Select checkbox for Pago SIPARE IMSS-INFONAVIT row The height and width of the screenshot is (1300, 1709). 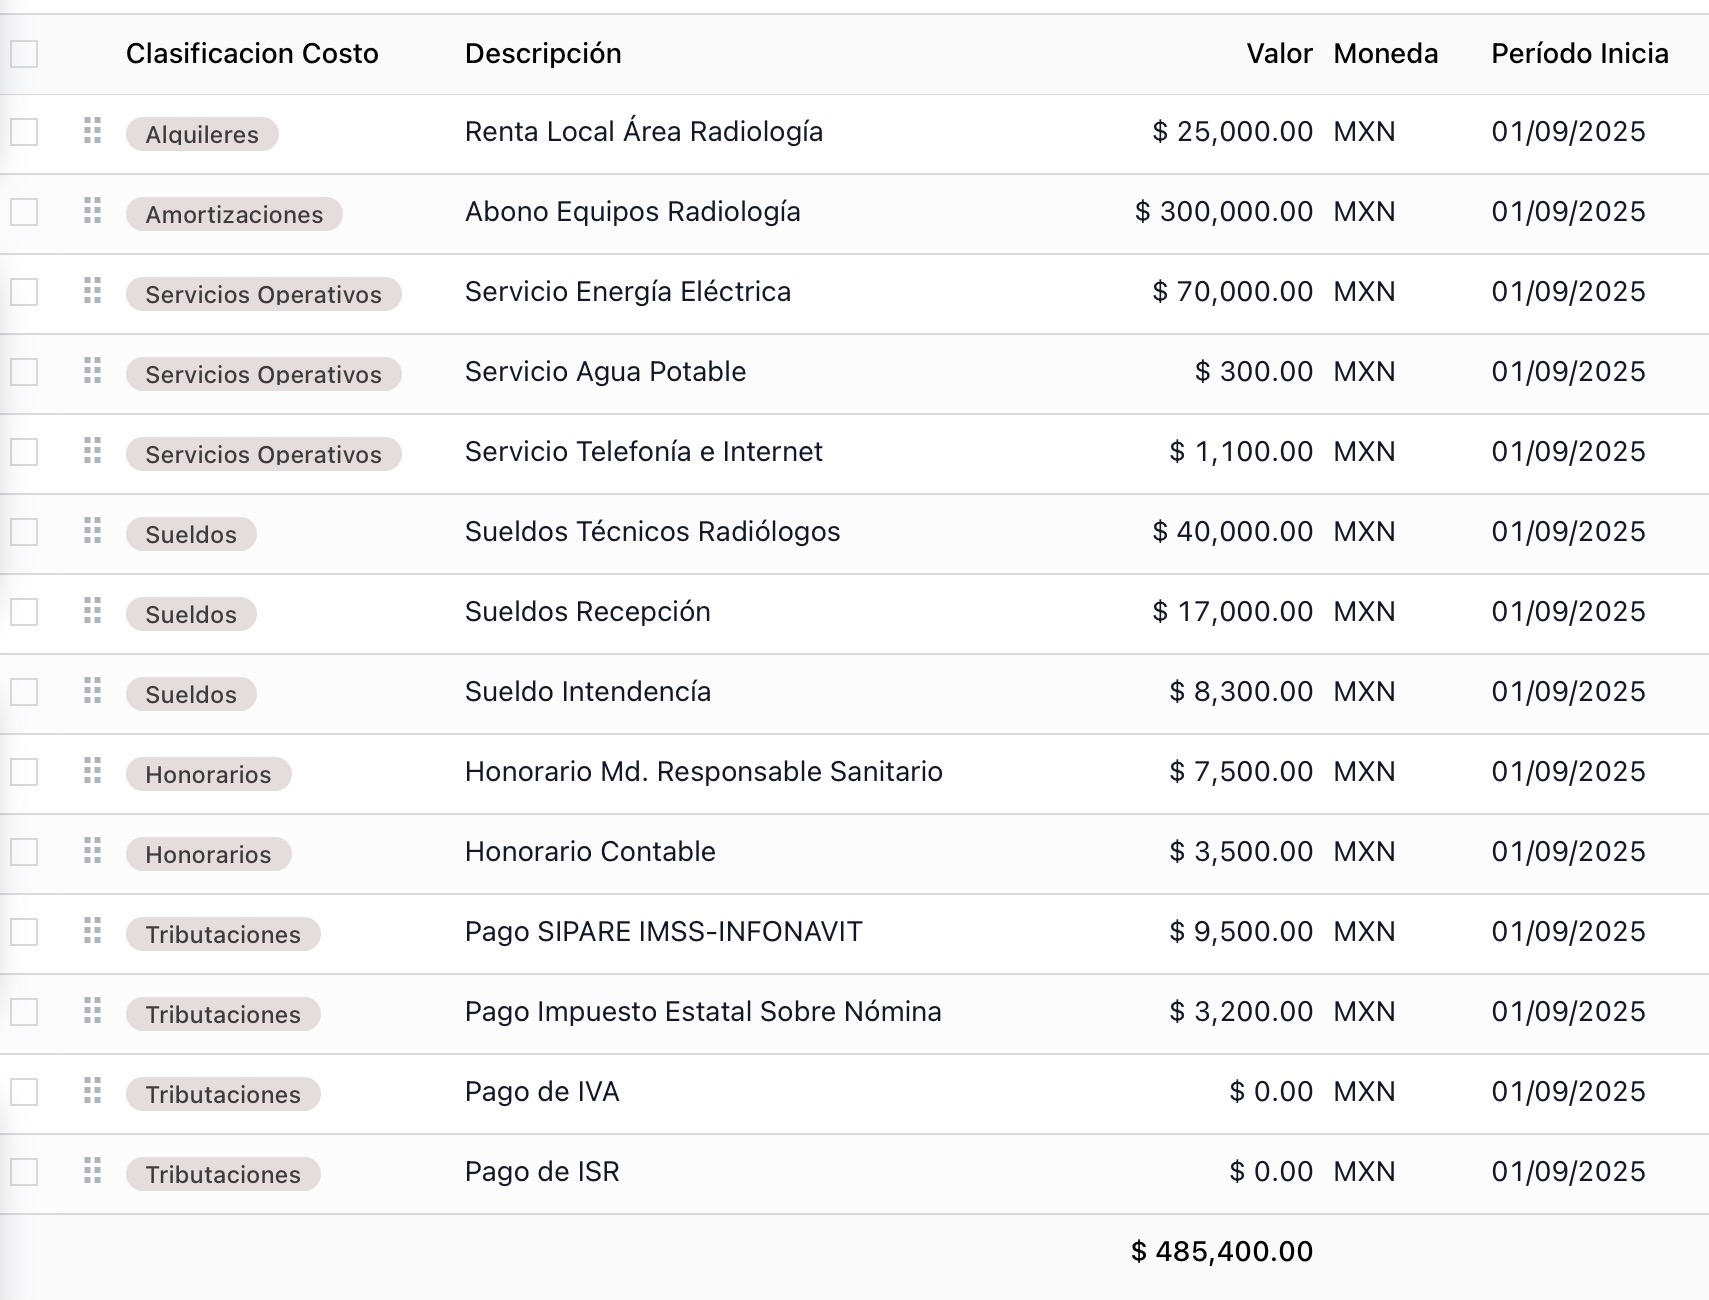tap(24, 932)
